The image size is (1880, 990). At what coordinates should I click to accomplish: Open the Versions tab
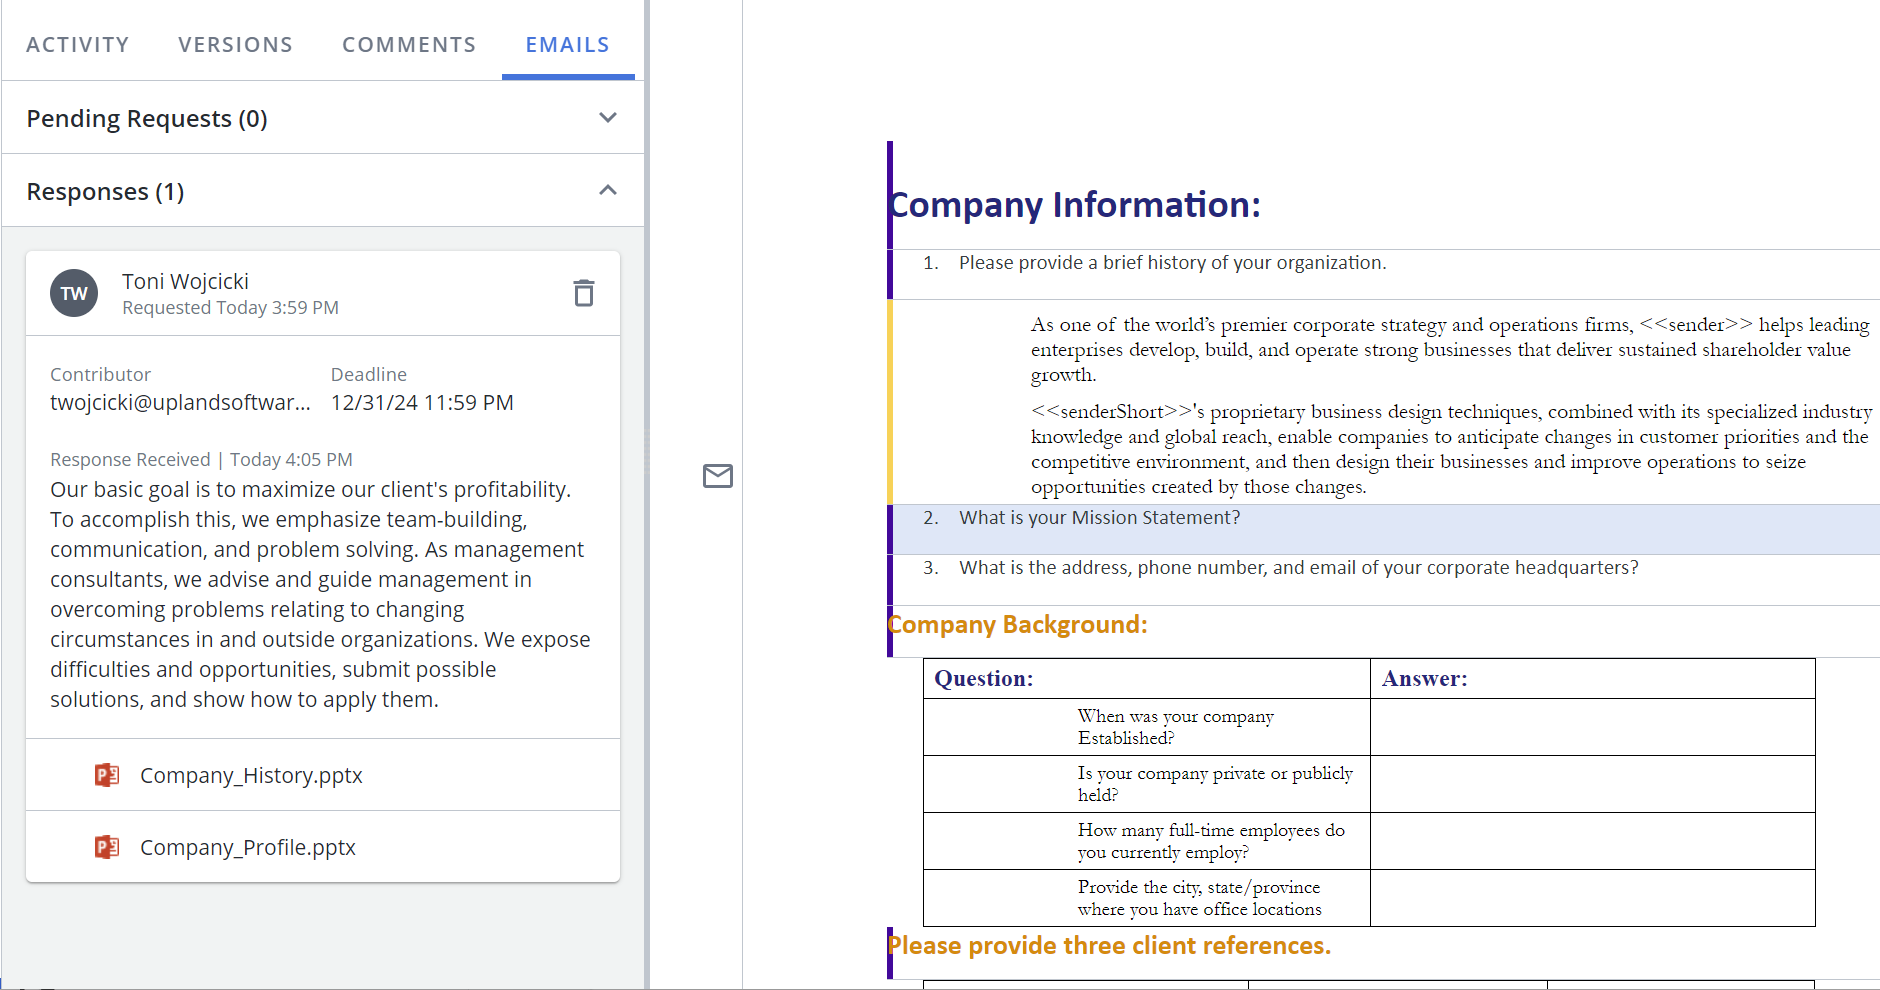point(236,45)
